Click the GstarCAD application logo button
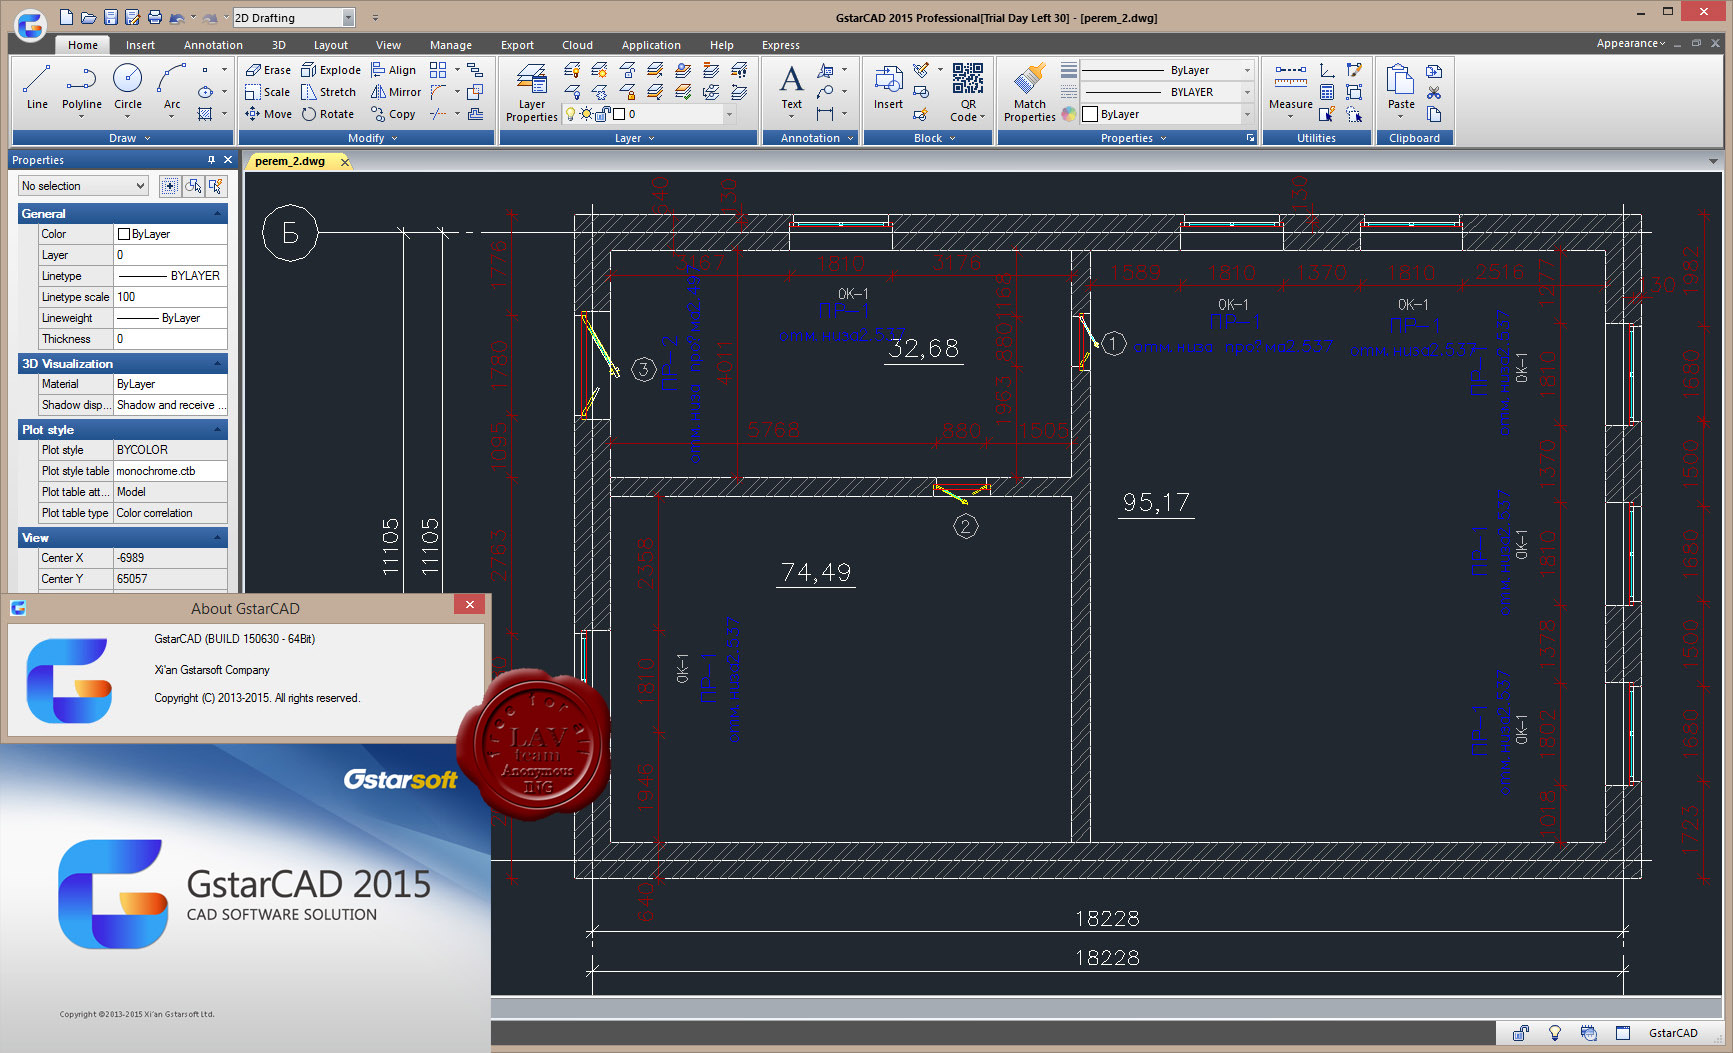 click(30, 25)
